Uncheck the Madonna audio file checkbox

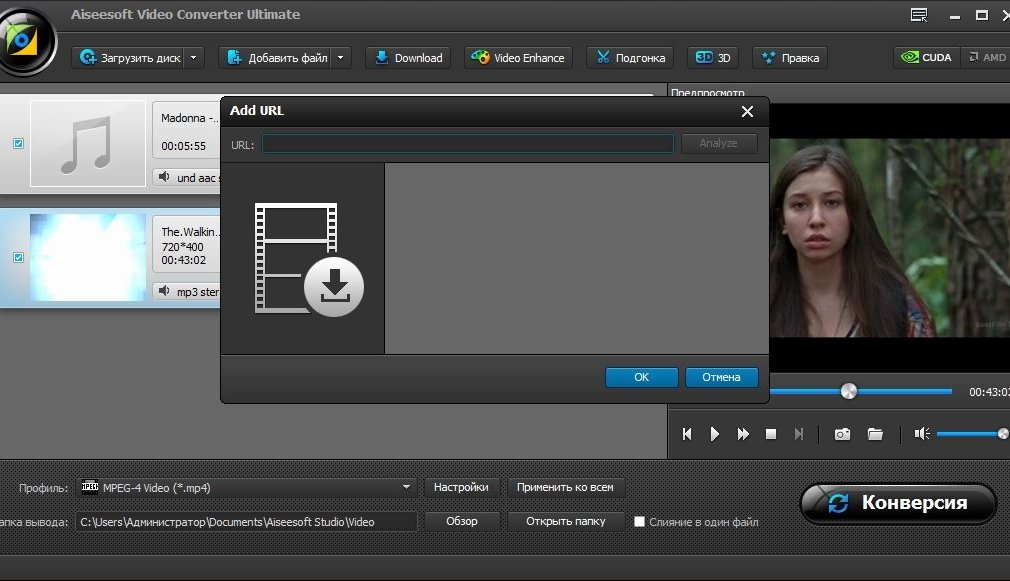coord(19,144)
